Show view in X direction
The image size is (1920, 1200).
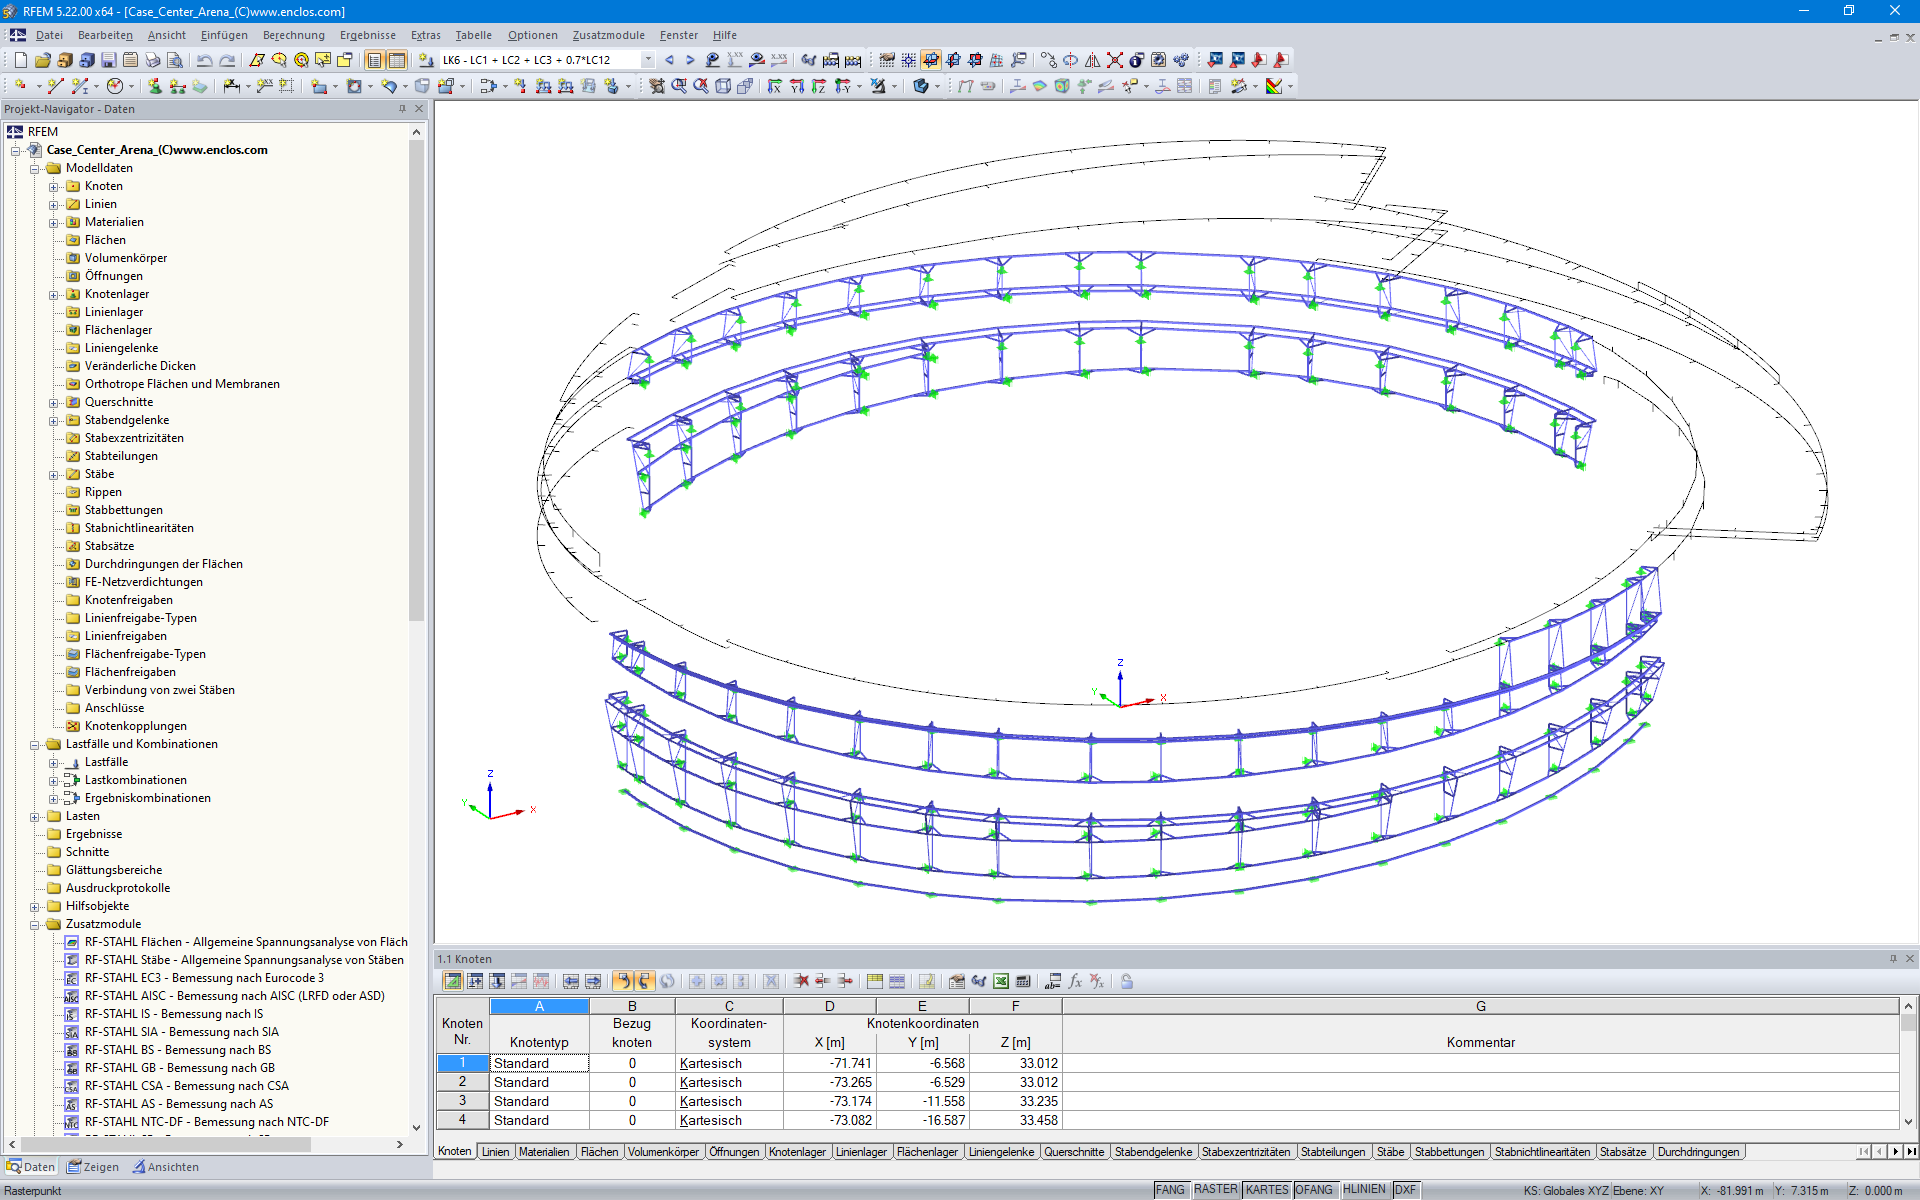(775, 86)
